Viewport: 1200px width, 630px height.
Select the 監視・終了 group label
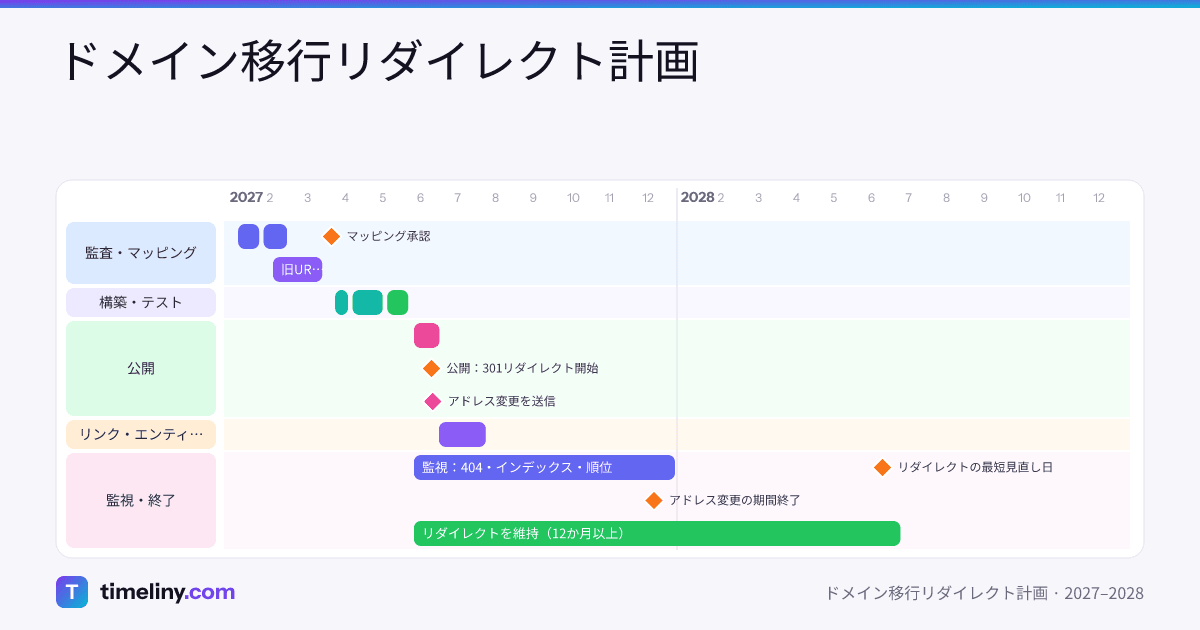point(141,500)
